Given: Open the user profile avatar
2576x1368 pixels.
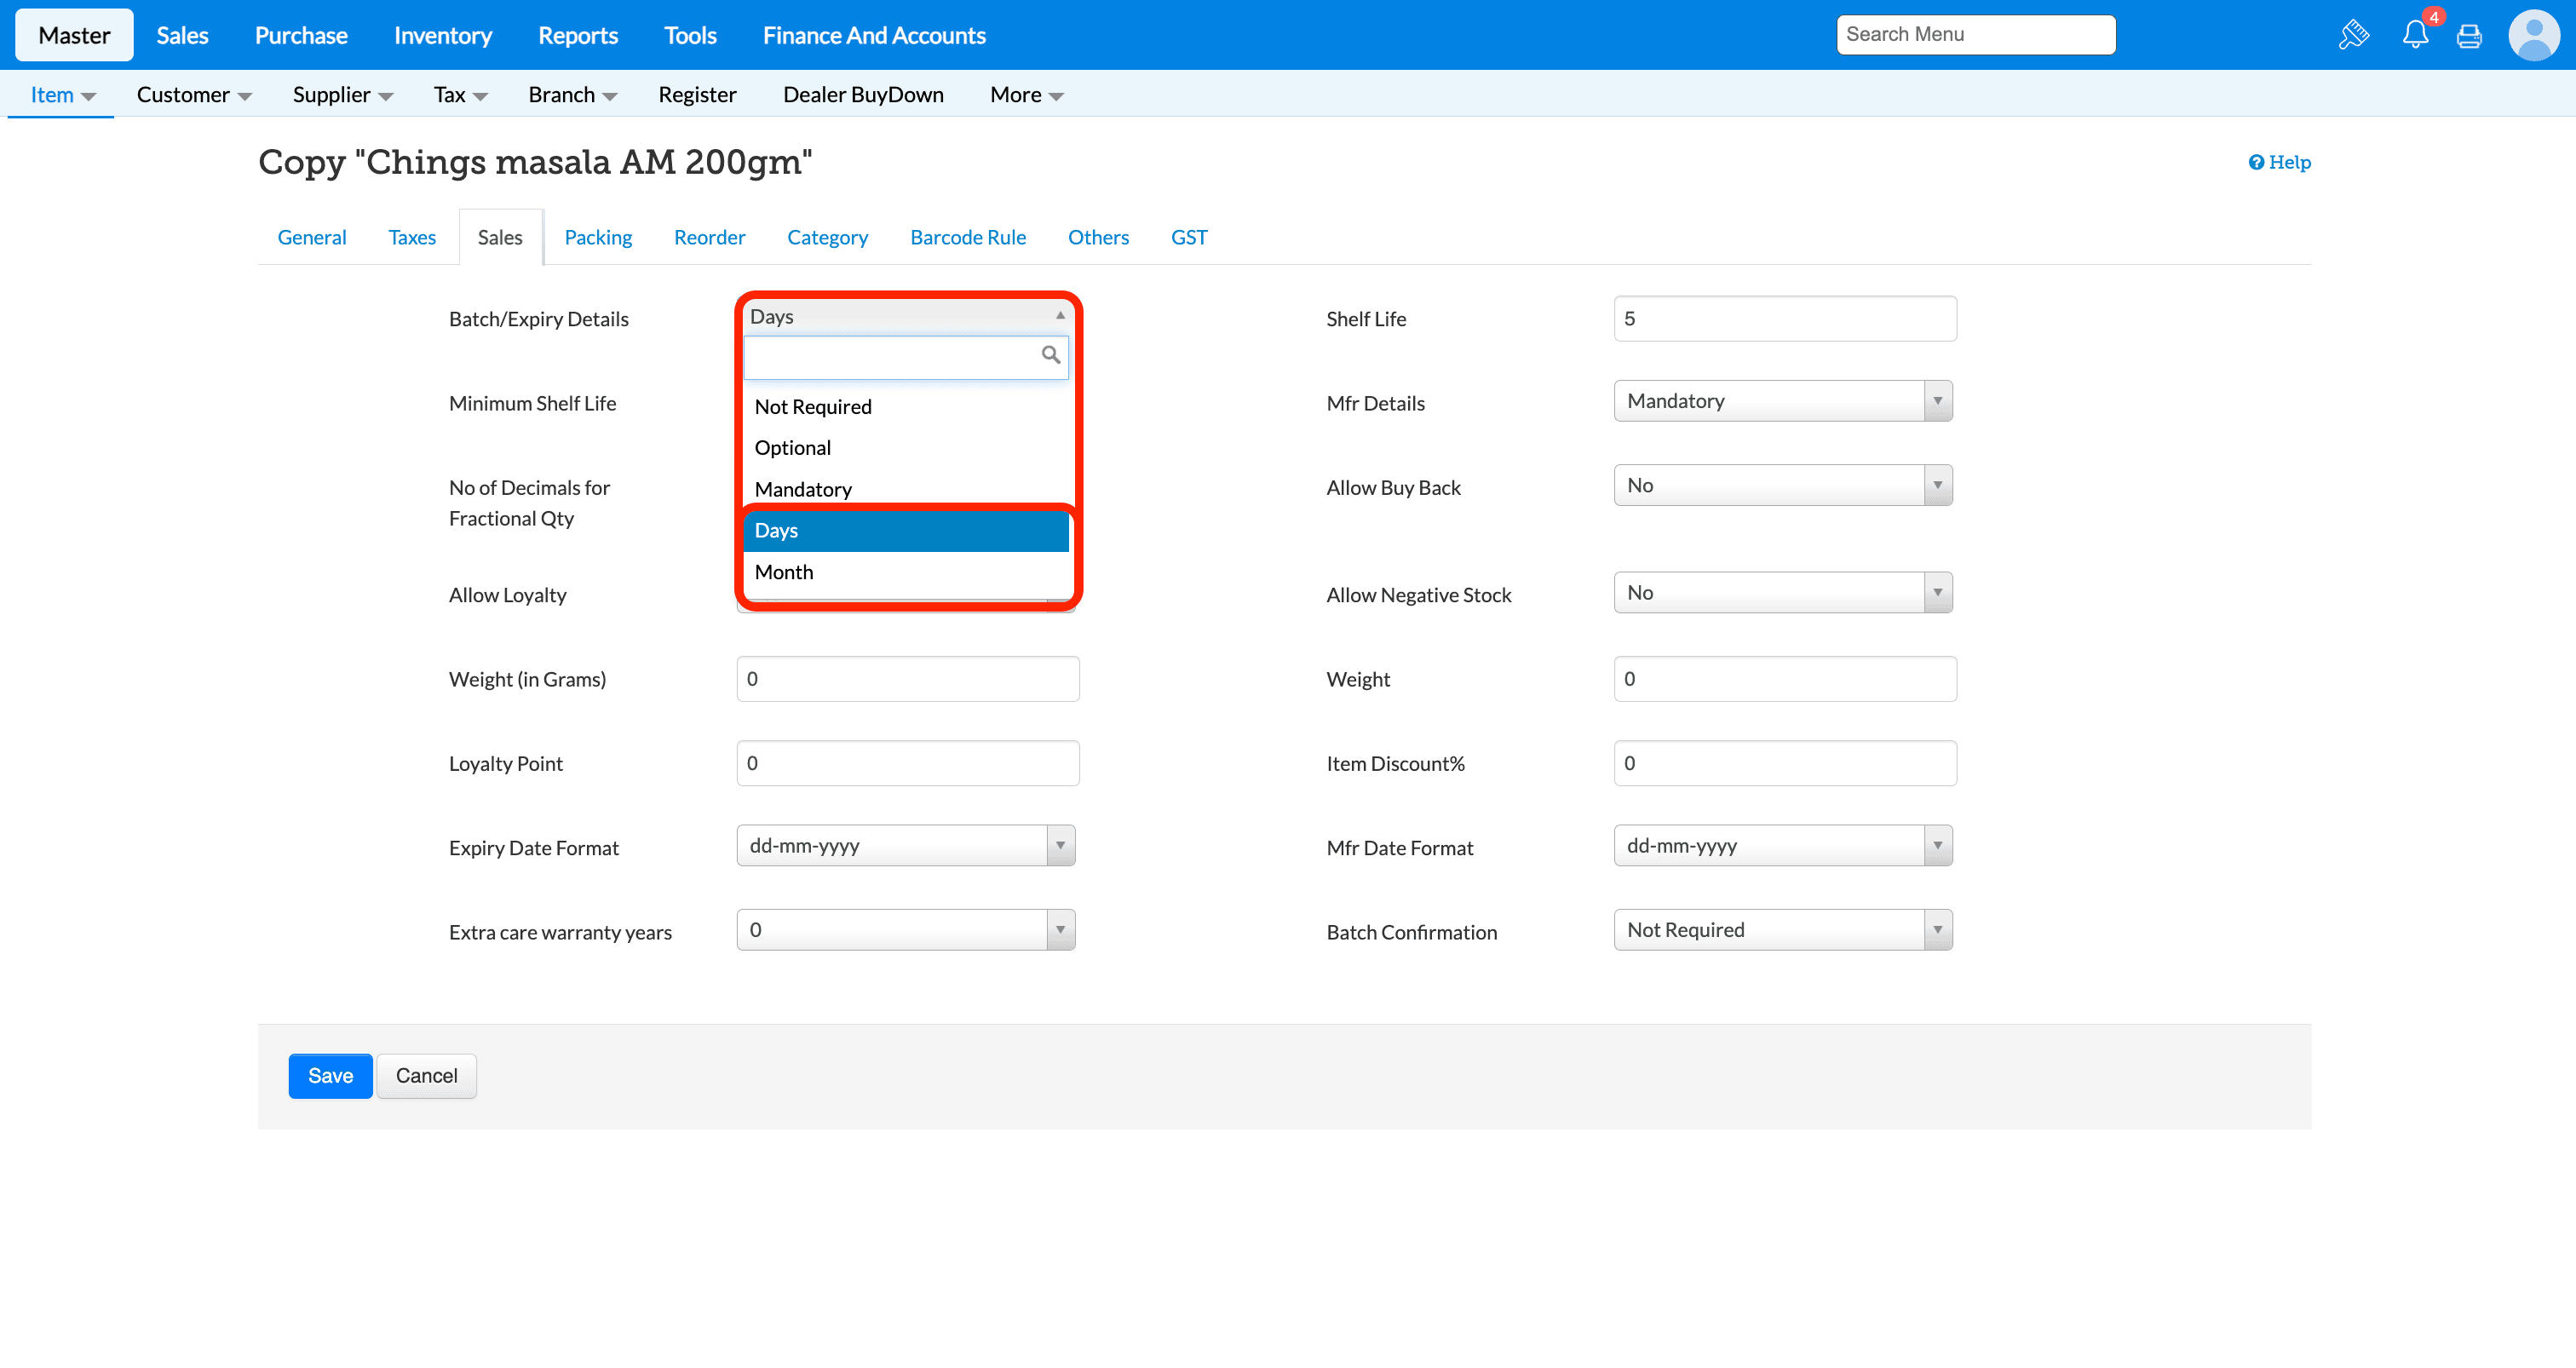Looking at the screenshot, I should [x=2533, y=36].
